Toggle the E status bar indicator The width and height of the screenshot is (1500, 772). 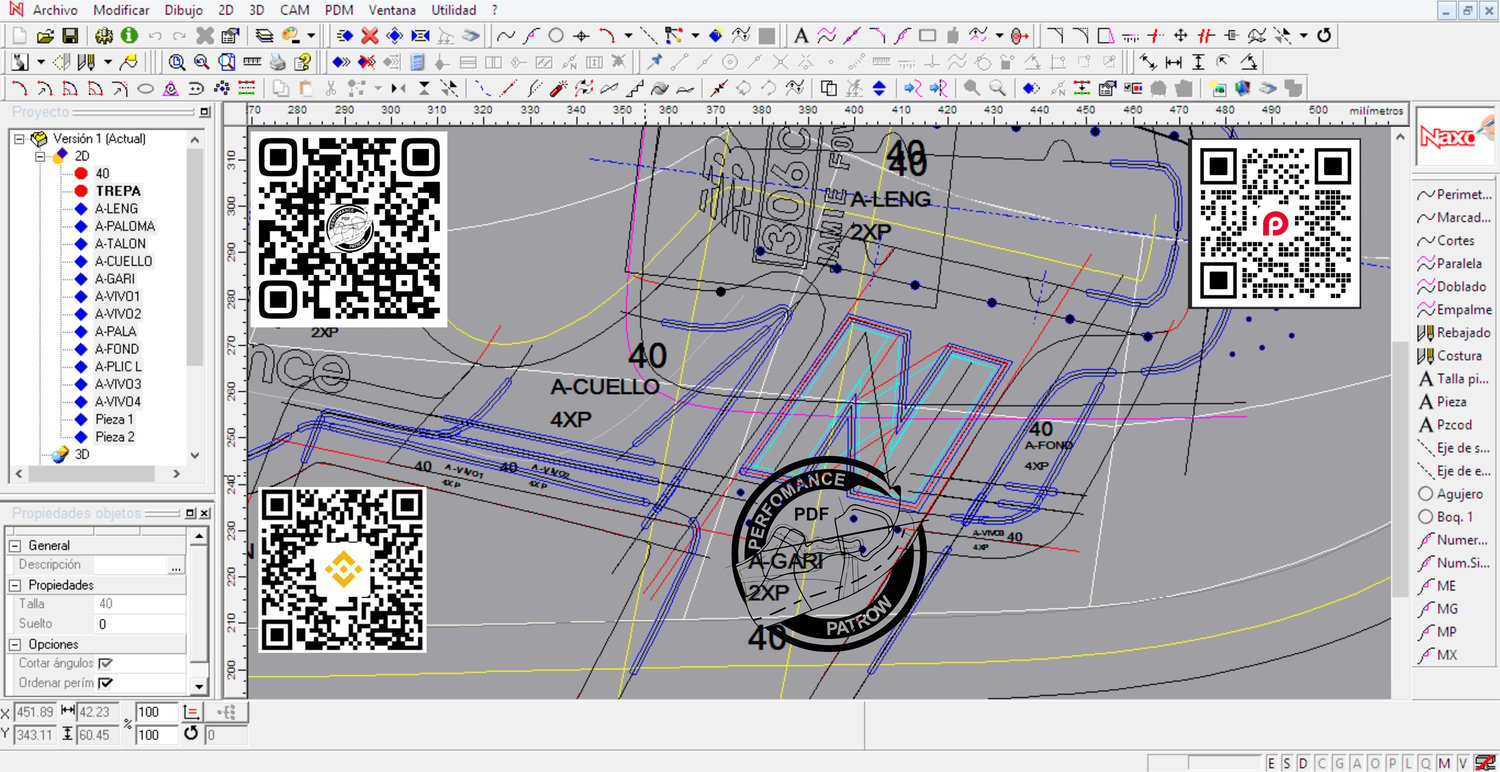coord(1271,763)
